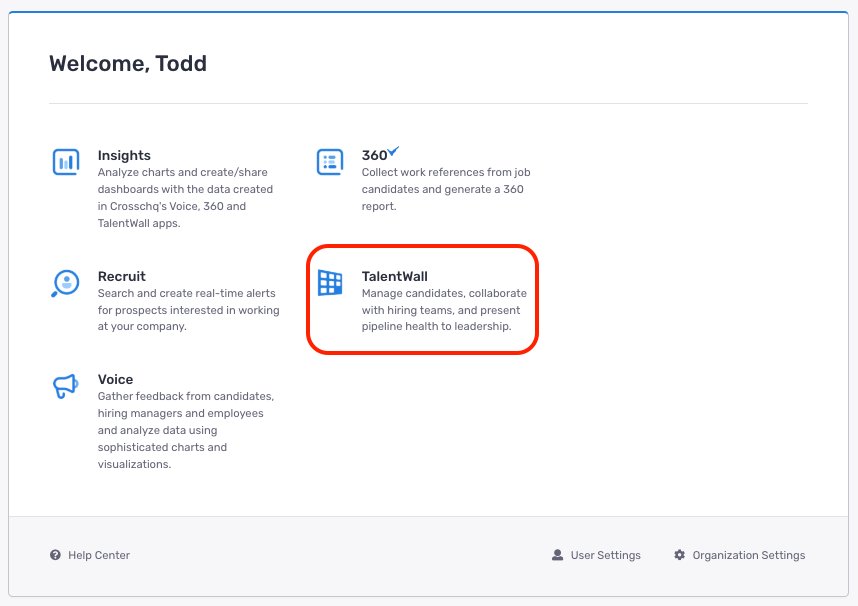Screen dimensions: 858x606
Task: Click the Voice megaphone icon
Action: (x=65, y=385)
